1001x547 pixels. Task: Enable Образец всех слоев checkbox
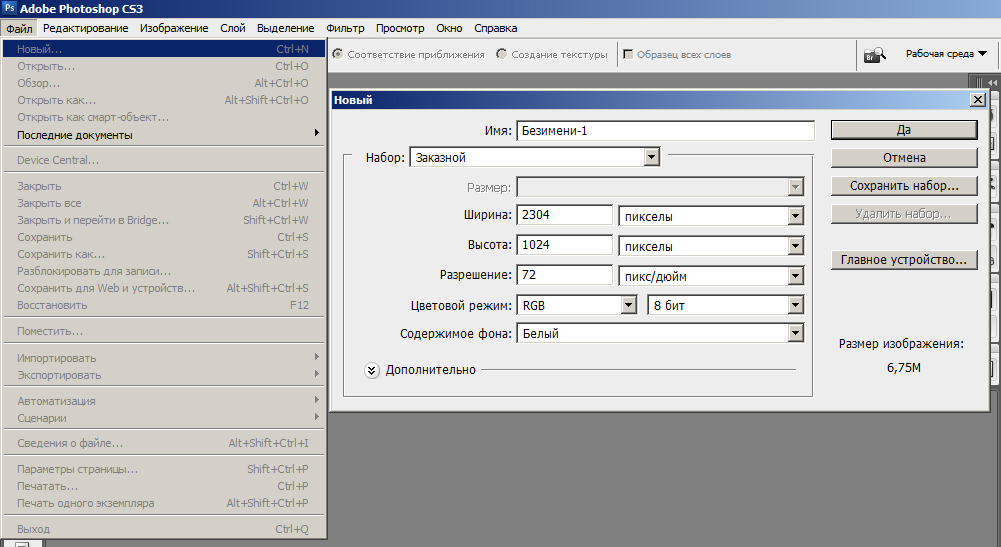[x=628, y=54]
